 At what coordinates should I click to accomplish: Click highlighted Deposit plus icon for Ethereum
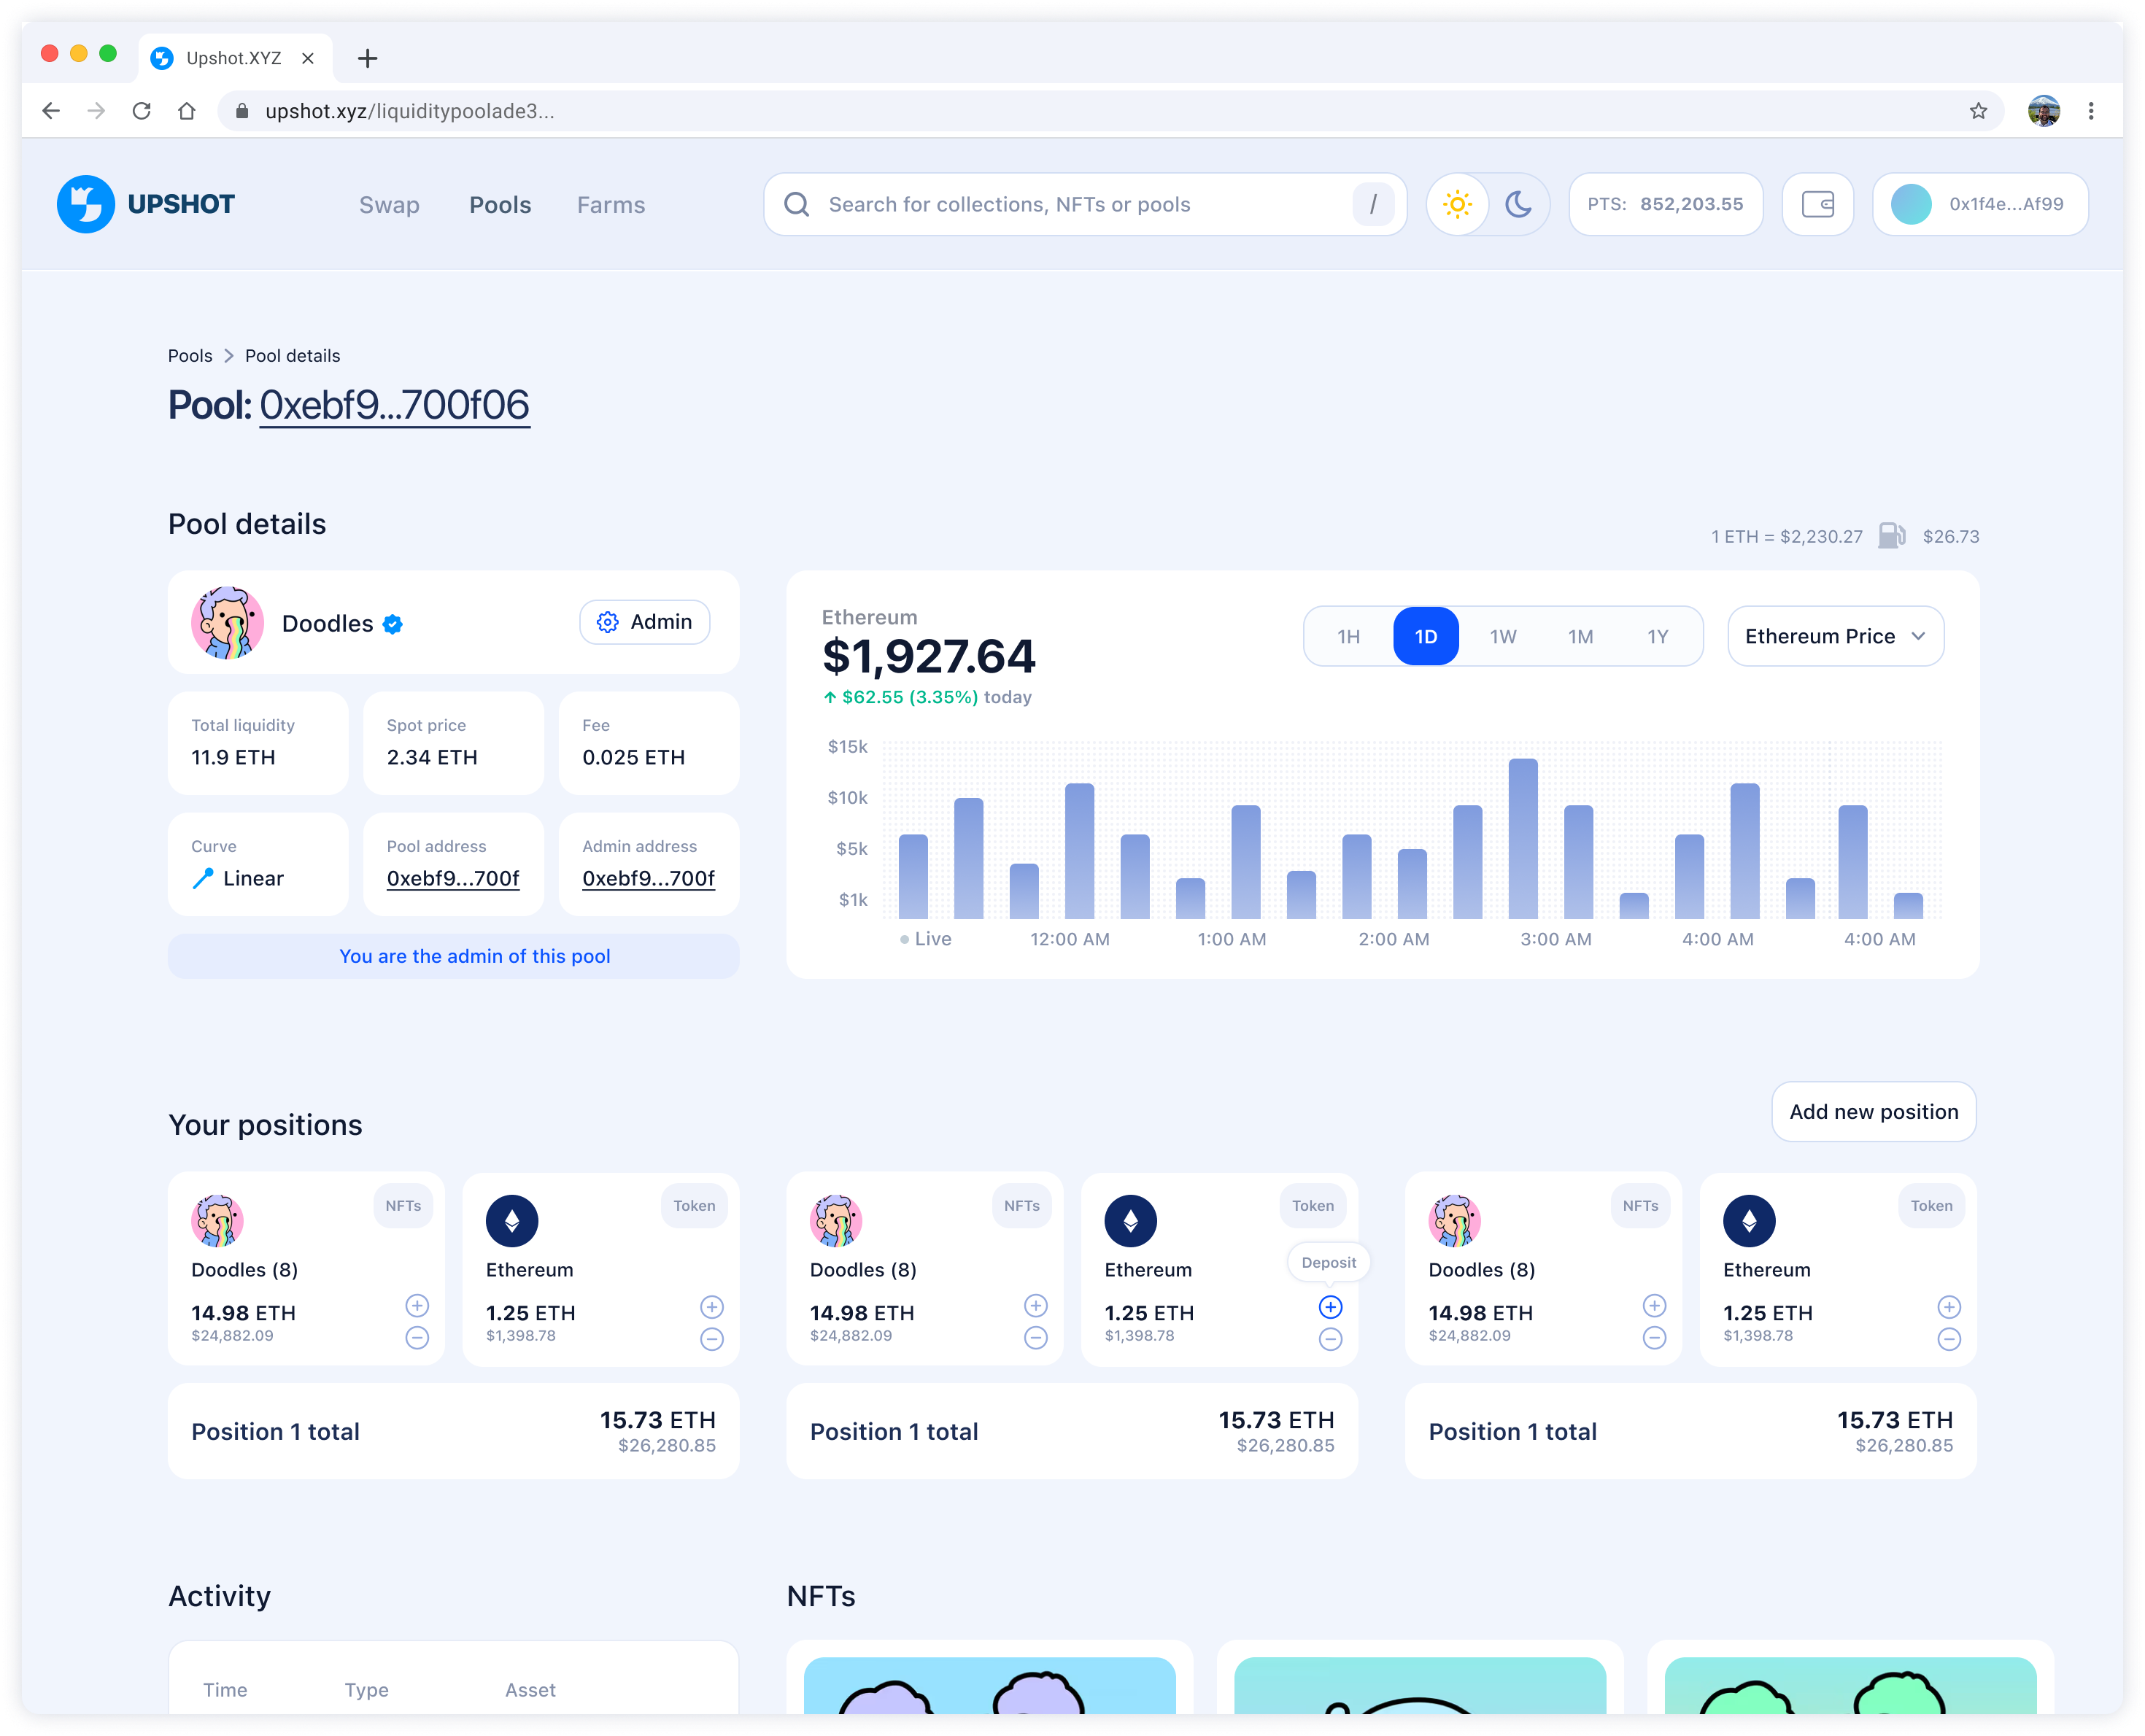click(x=1330, y=1307)
